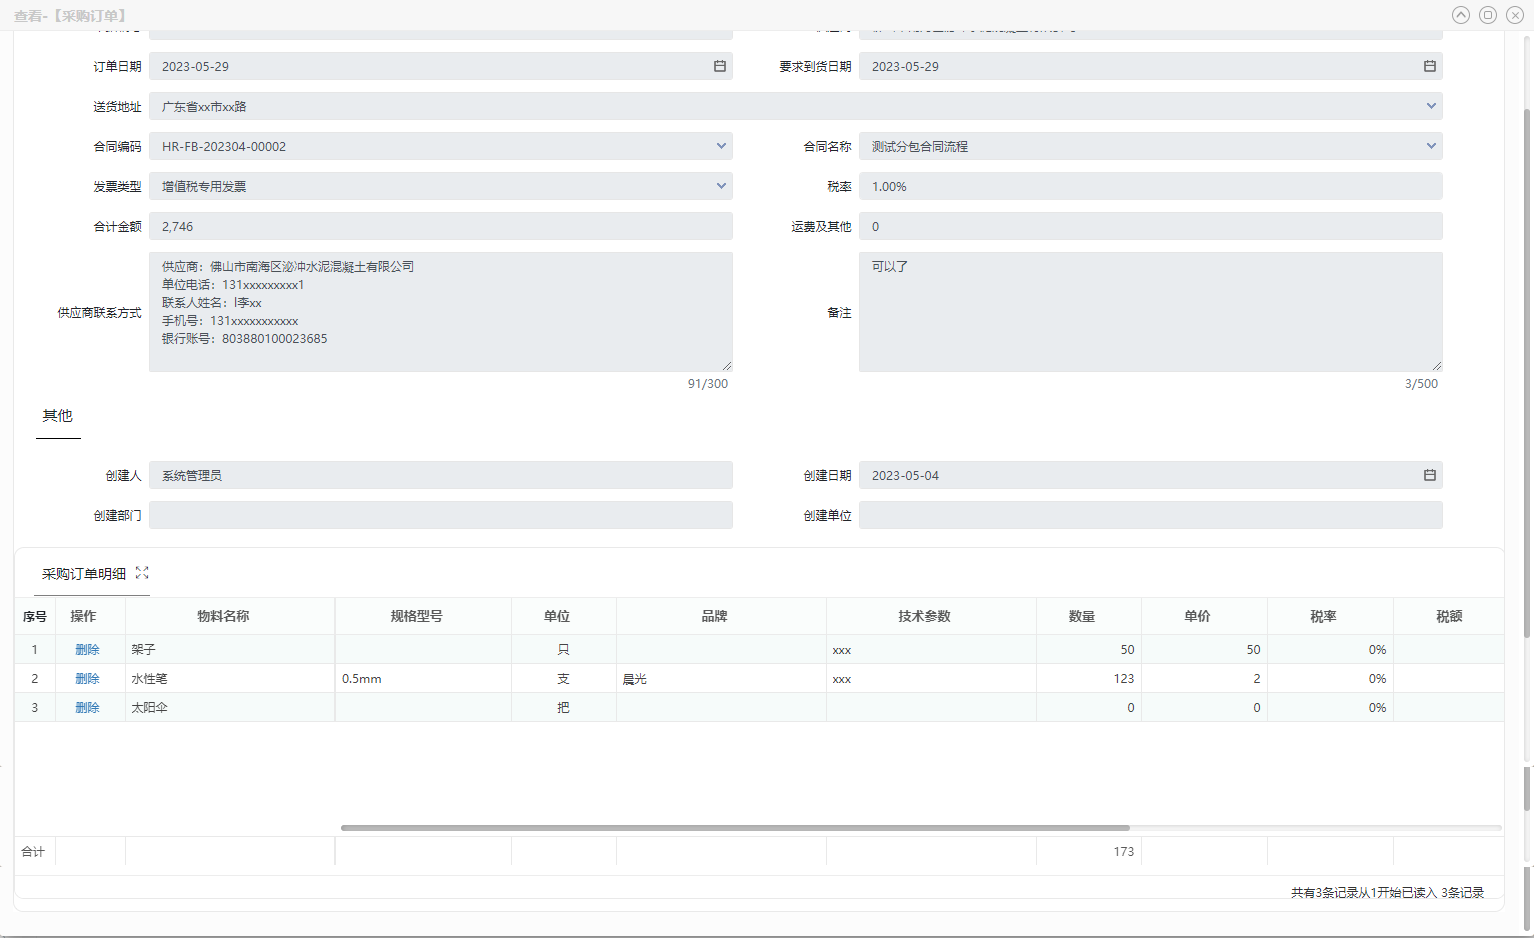Select the 采购订单明细 tab
Image resolution: width=1534 pixels, height=938 pixels.
(x=84, y=574)
